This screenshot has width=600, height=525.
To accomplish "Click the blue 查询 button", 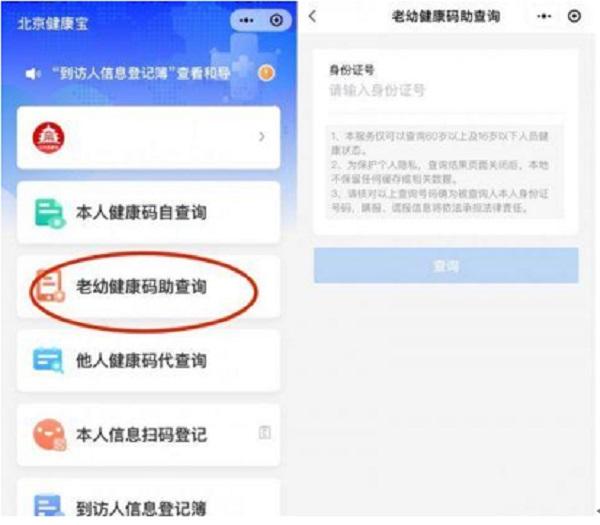I will tap(446, 265).
